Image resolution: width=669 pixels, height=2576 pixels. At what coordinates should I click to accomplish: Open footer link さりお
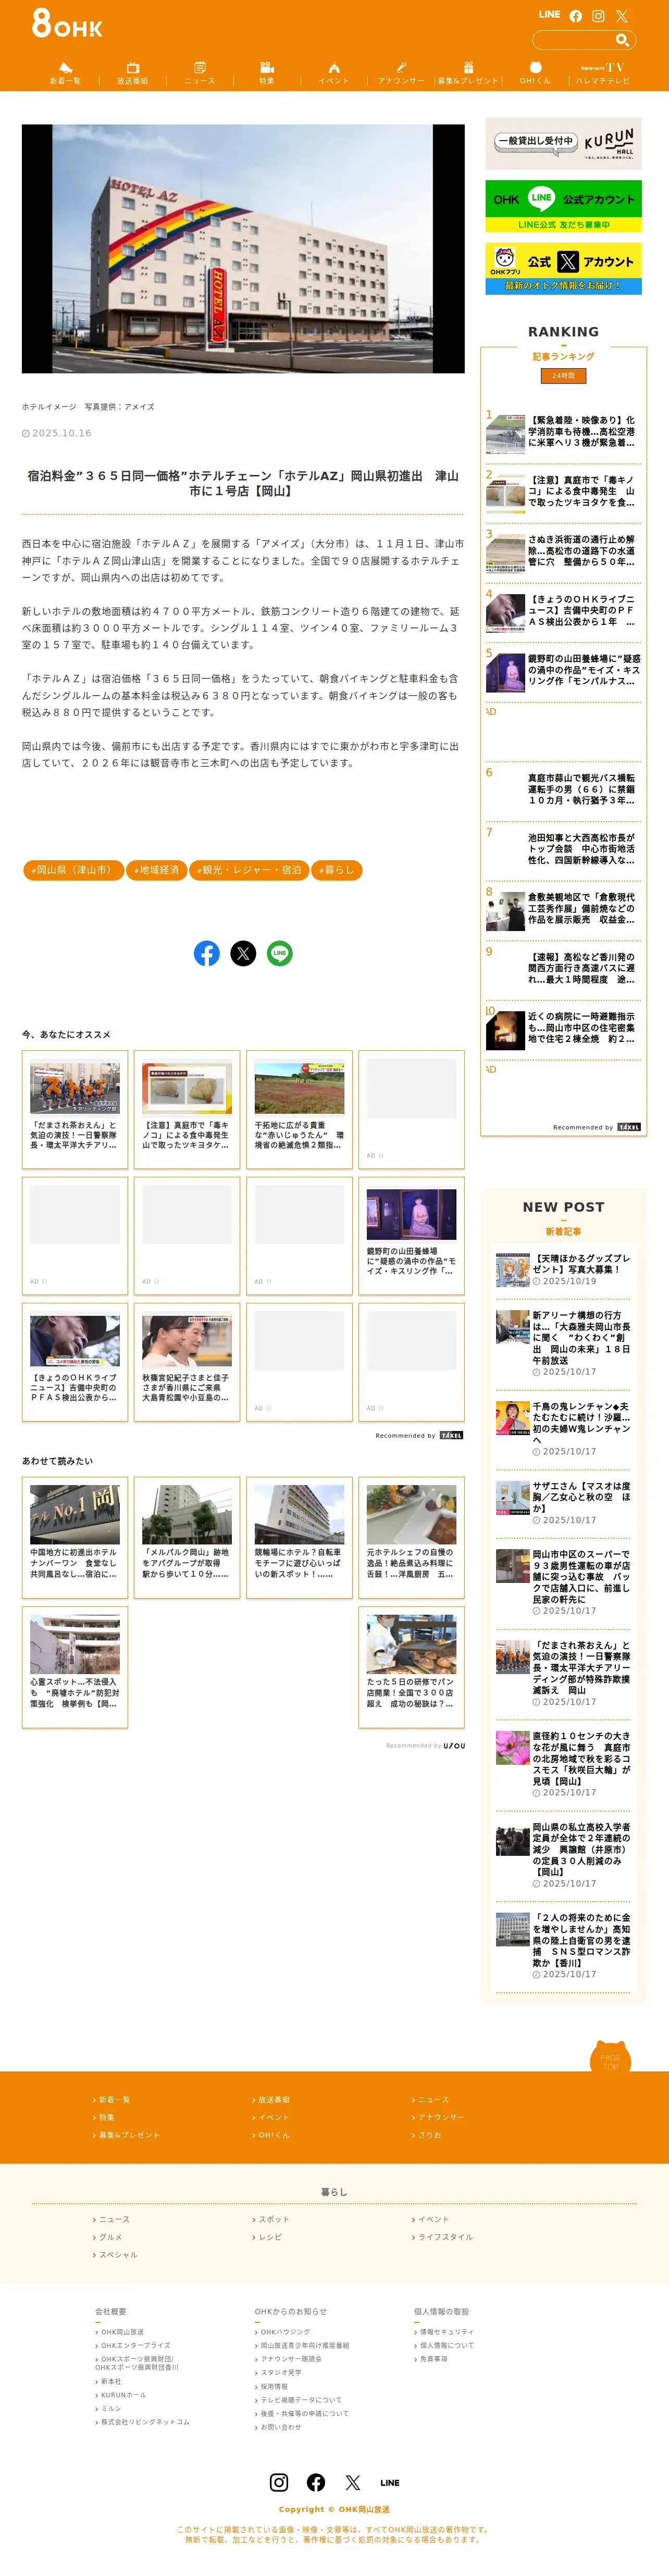[x=426, y=2134]
